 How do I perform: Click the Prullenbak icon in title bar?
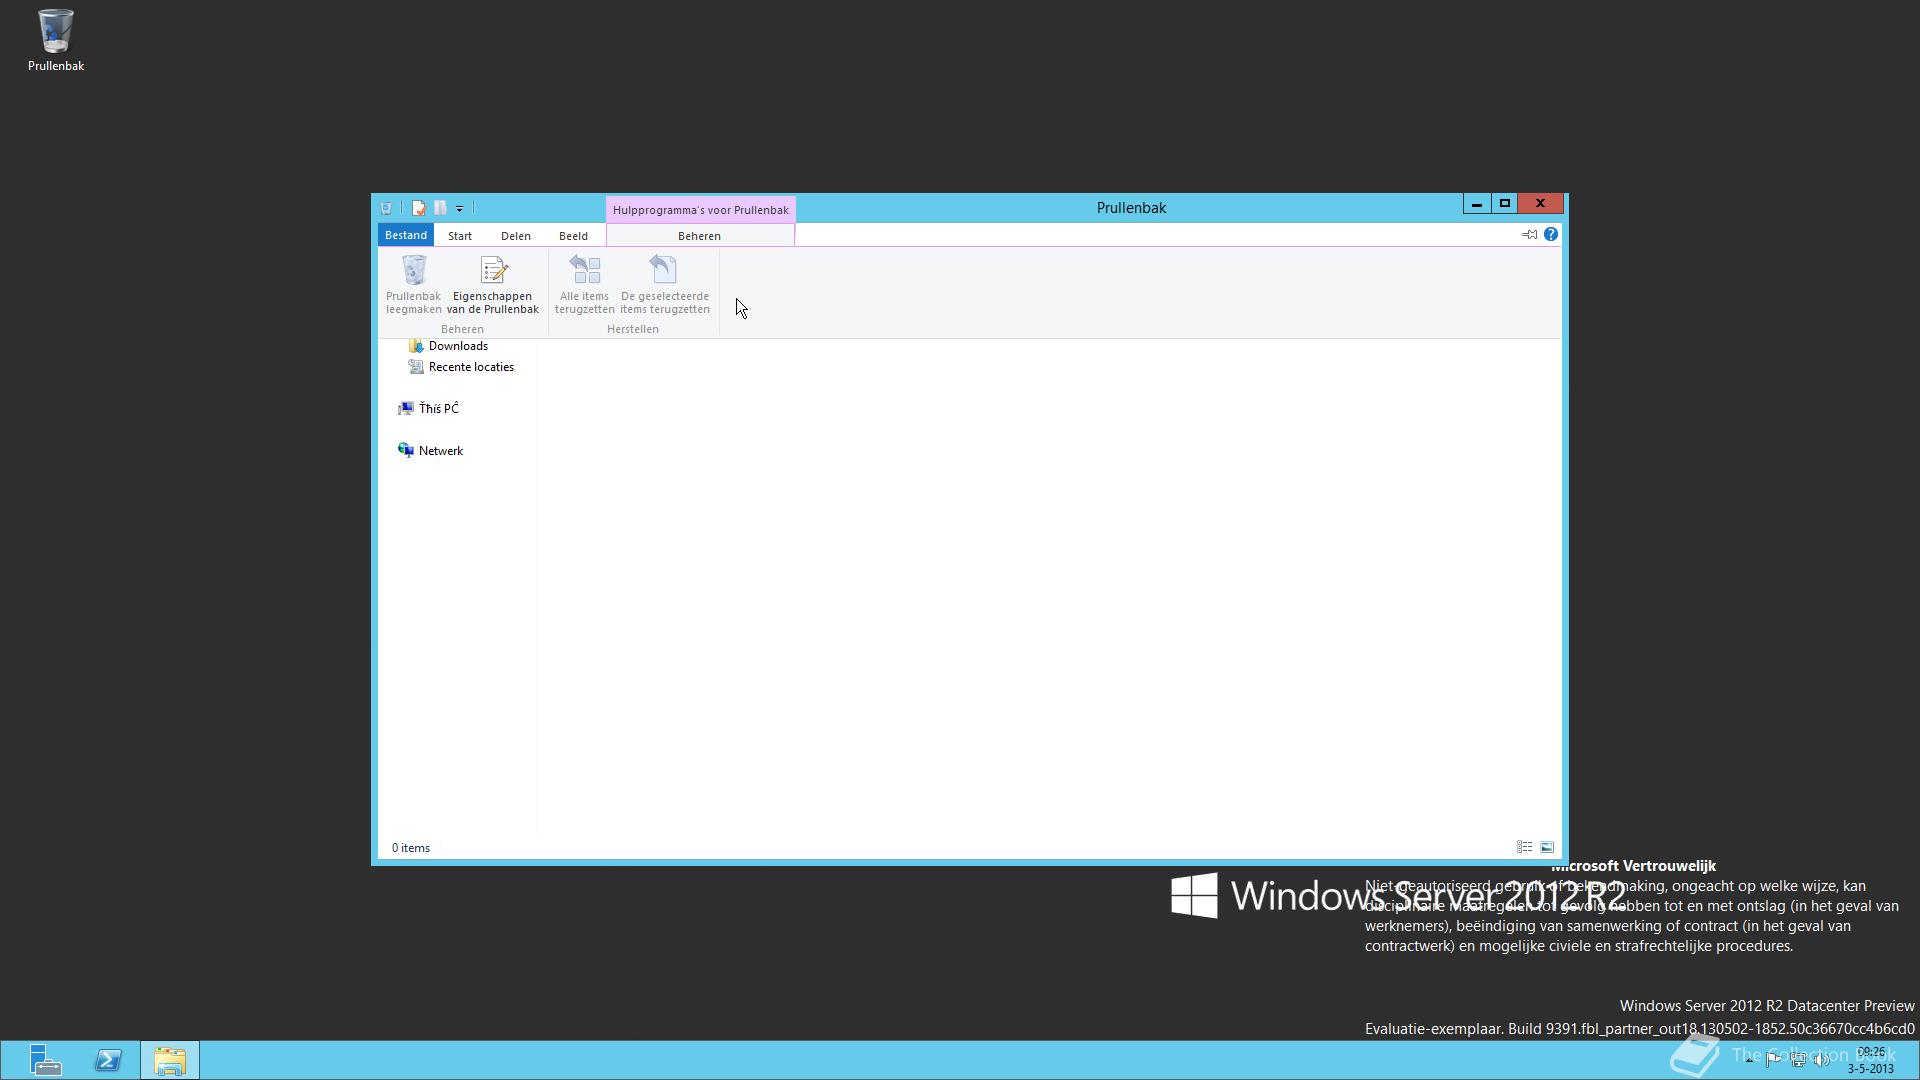point(386,208)
